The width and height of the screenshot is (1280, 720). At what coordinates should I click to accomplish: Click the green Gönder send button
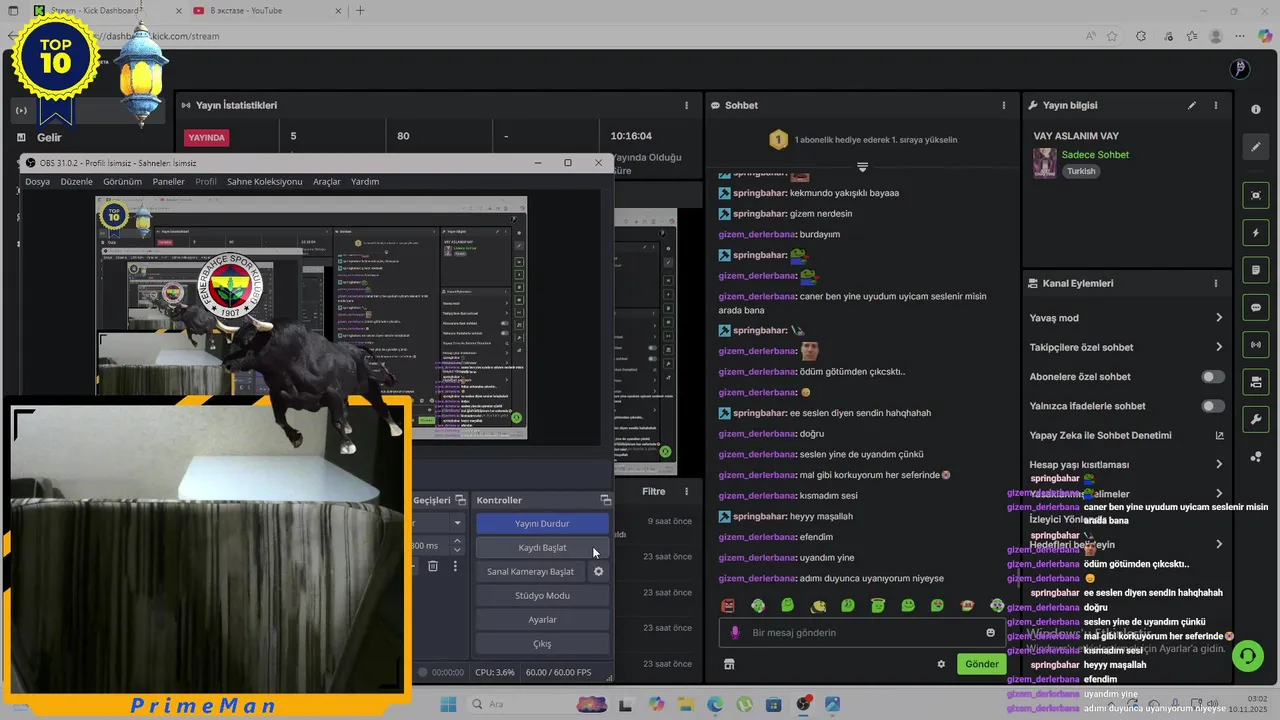[981, 664]
